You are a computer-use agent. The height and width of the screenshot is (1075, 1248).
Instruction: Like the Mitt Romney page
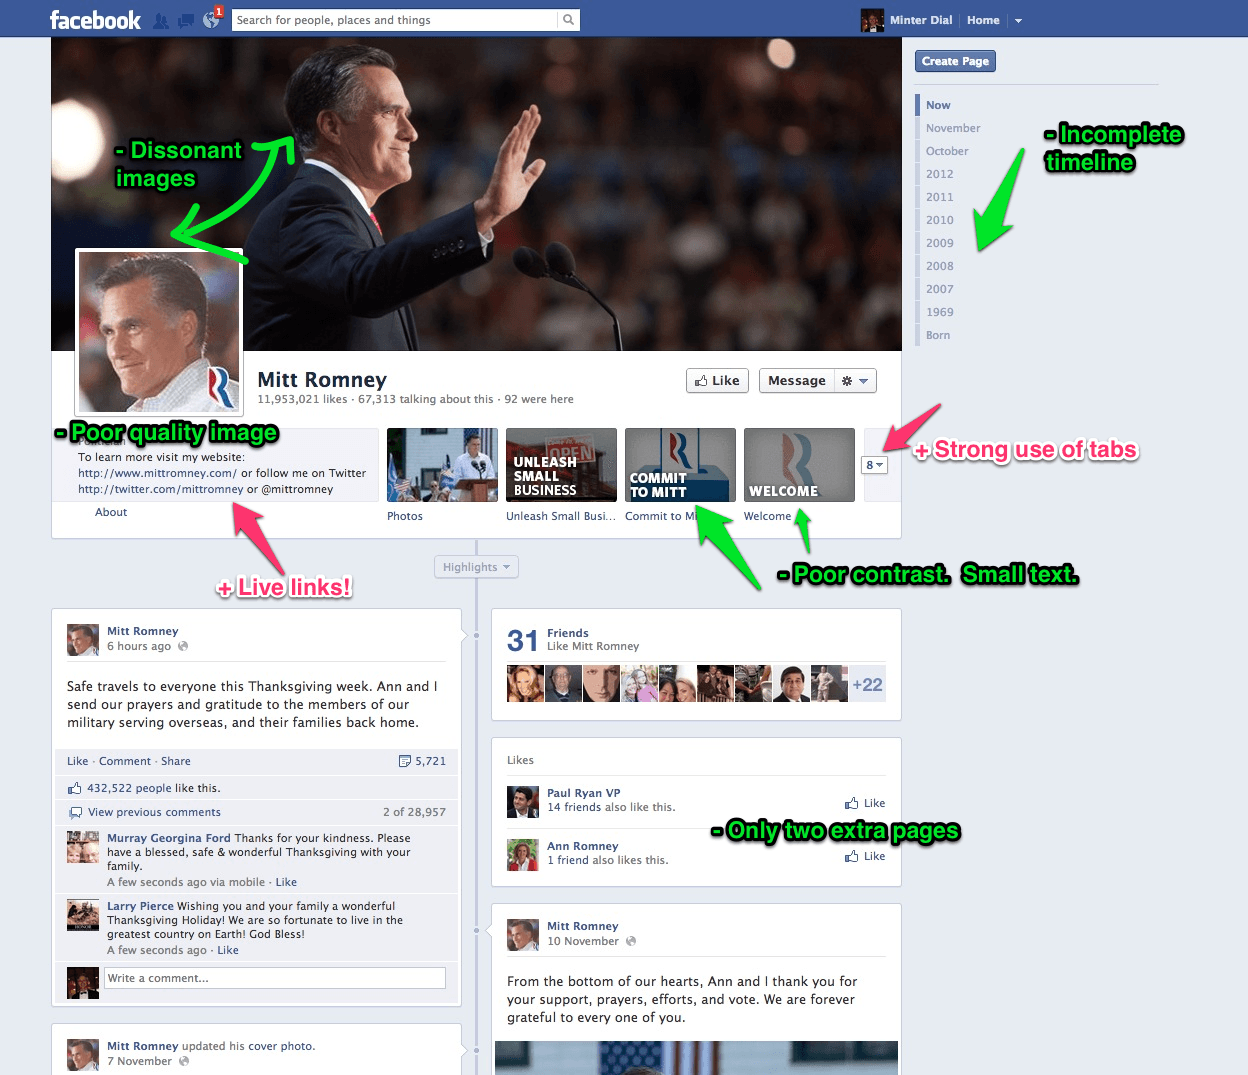coord(717,381)
